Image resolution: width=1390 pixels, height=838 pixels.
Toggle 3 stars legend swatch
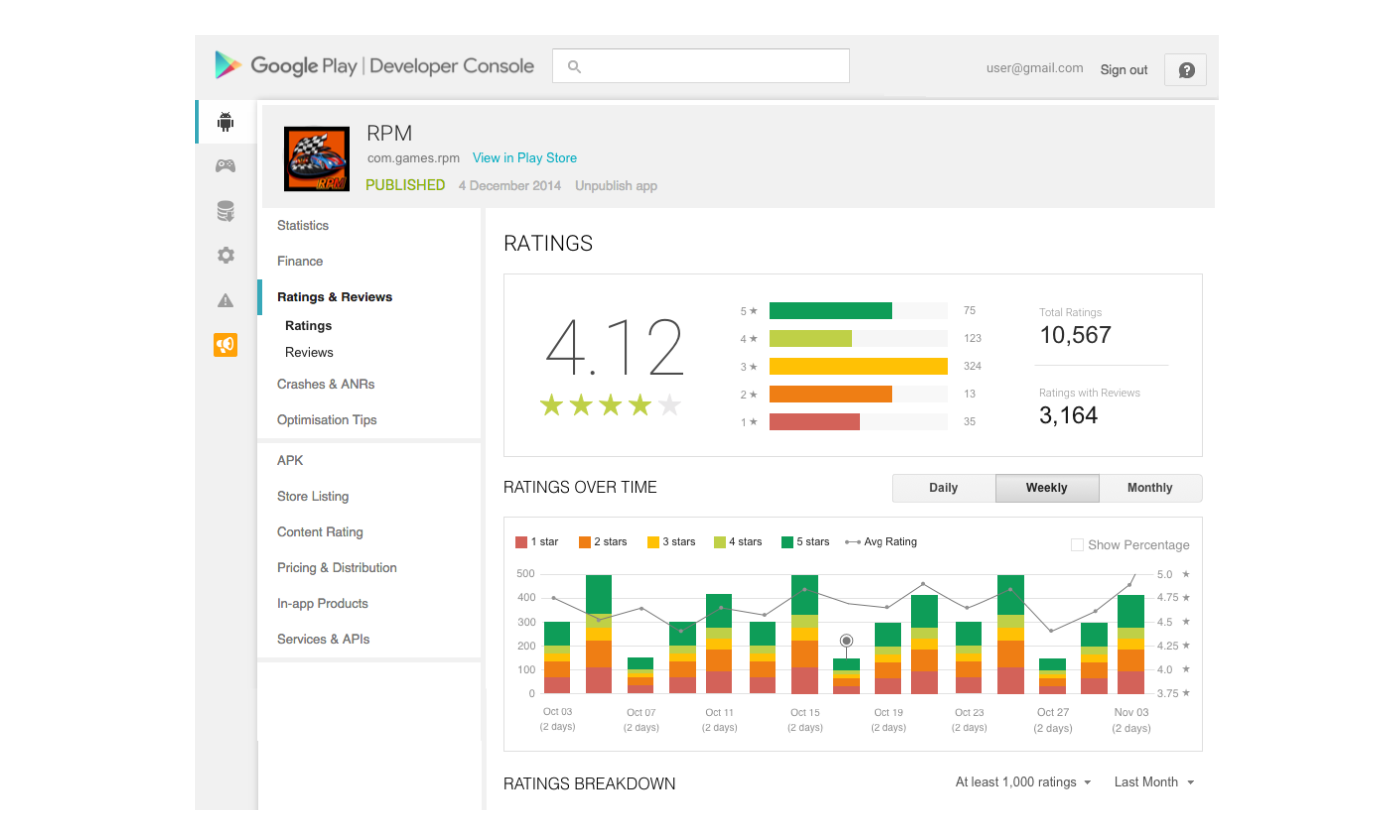pos(653,542)
